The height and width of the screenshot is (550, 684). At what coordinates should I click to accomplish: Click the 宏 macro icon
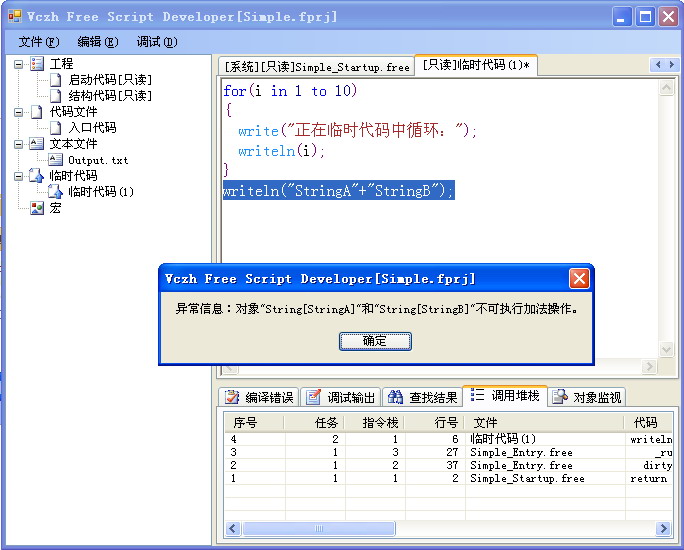pyautogui.click(x=37, y=208)
